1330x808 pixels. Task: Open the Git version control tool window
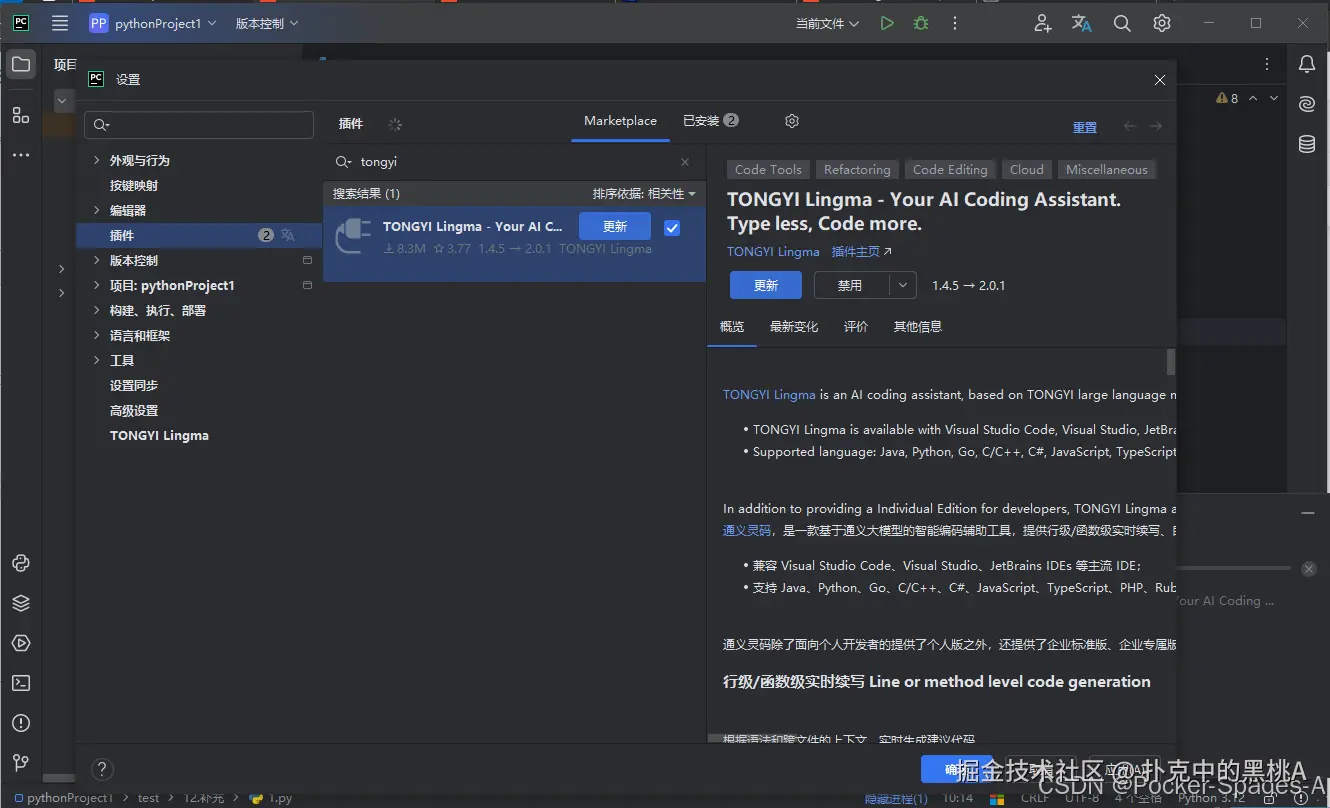pyautogui.click(x=20, y=763)
